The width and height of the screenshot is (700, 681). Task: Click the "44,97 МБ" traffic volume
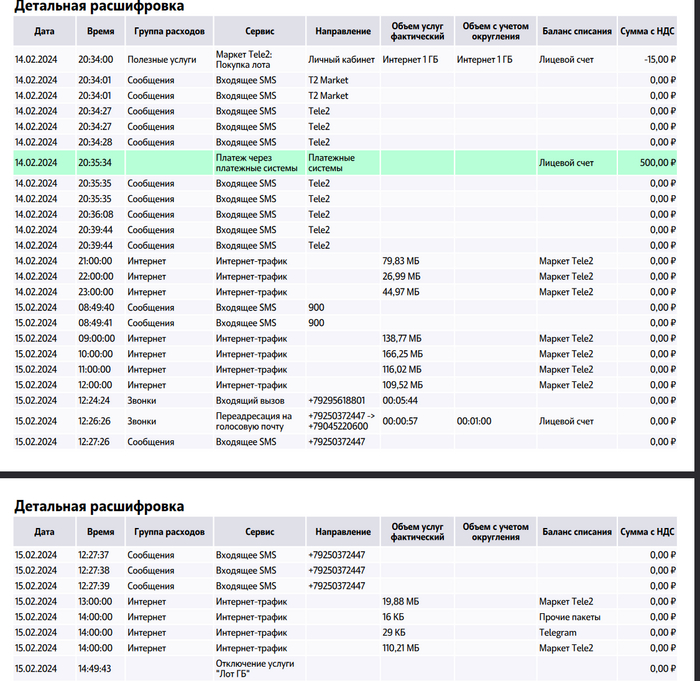pyautogui.click(x=401, y=292)
